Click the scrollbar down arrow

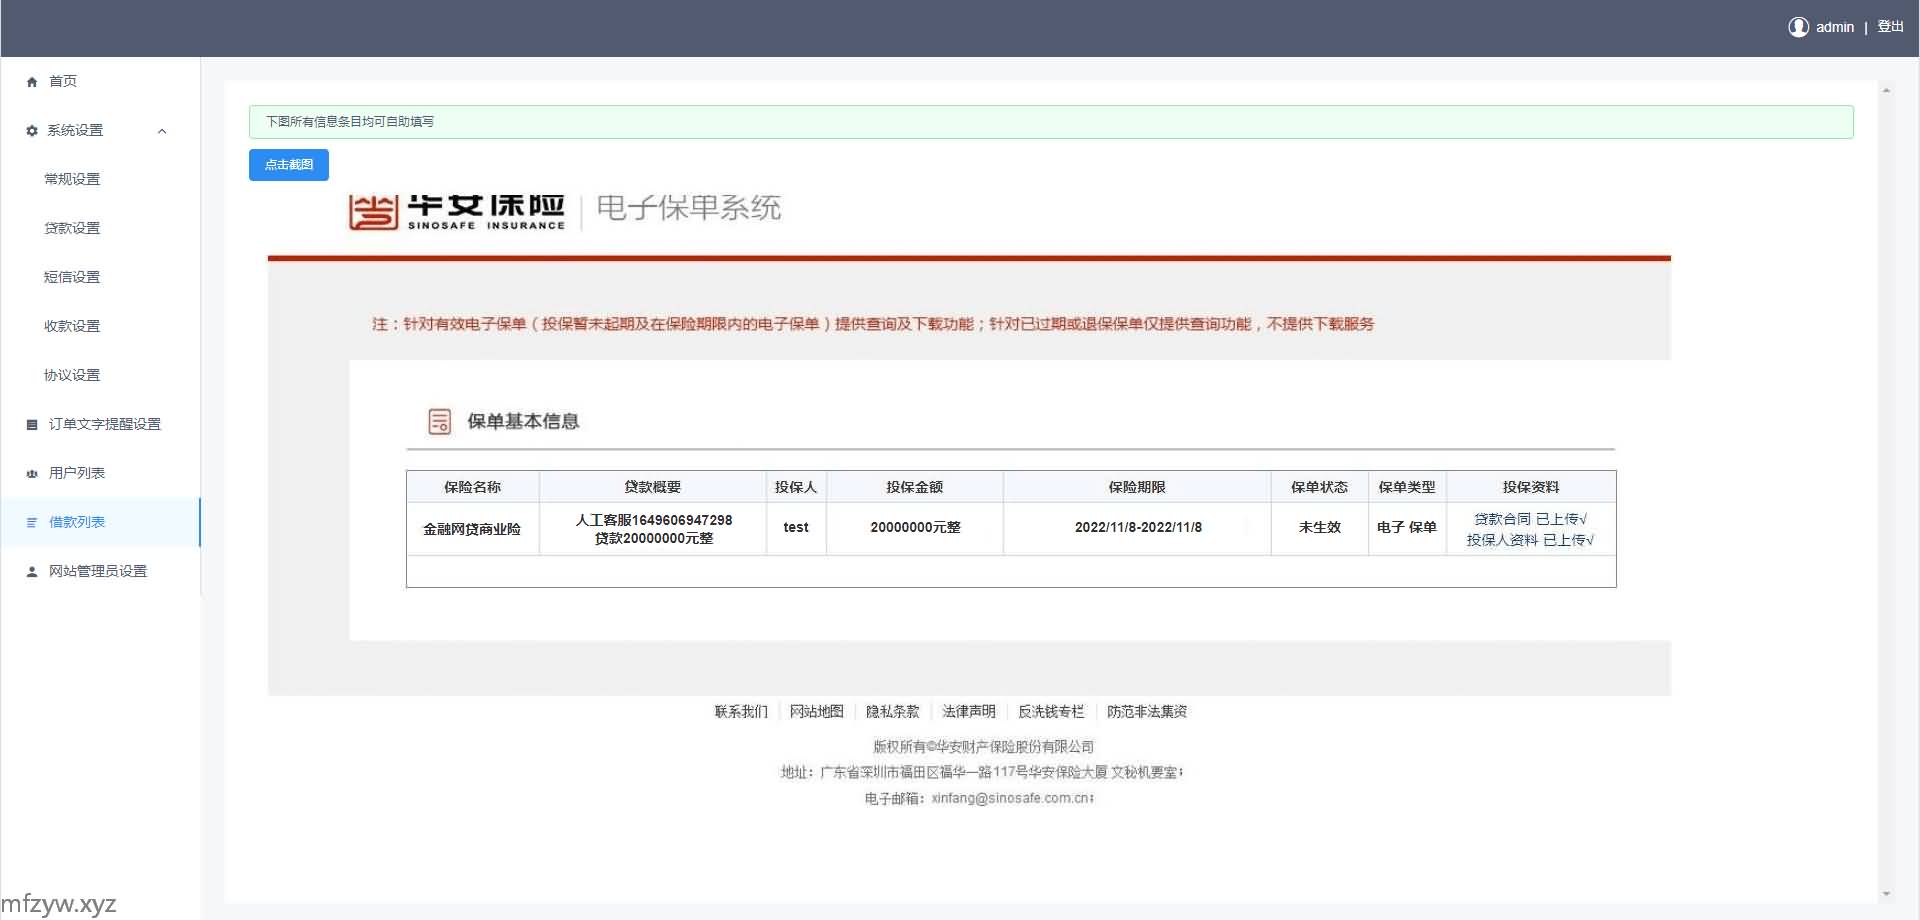point(1886,894)
